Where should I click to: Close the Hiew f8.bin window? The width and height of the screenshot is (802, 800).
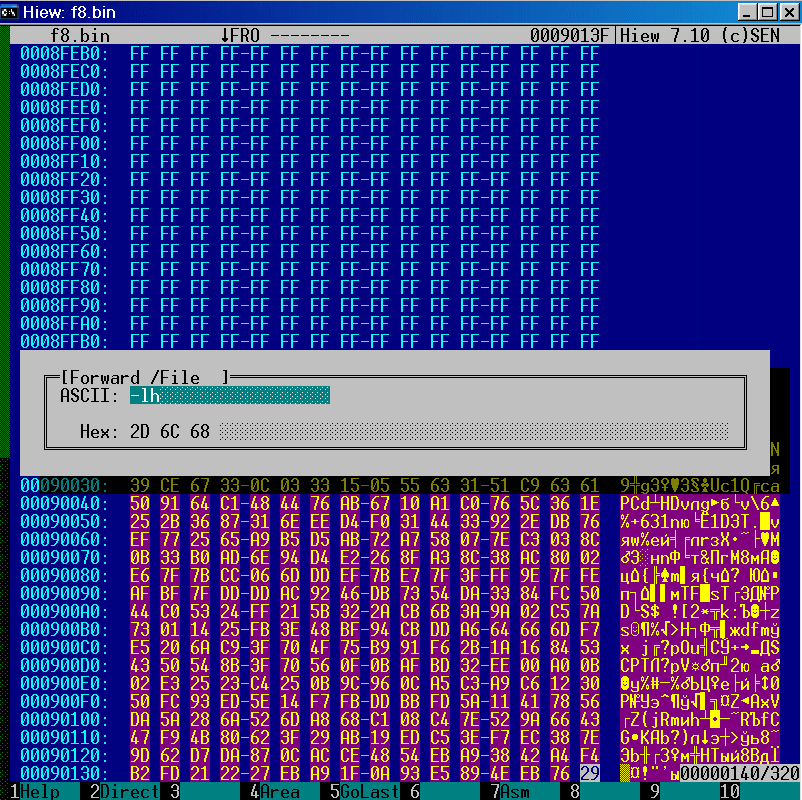coord(787,12)
